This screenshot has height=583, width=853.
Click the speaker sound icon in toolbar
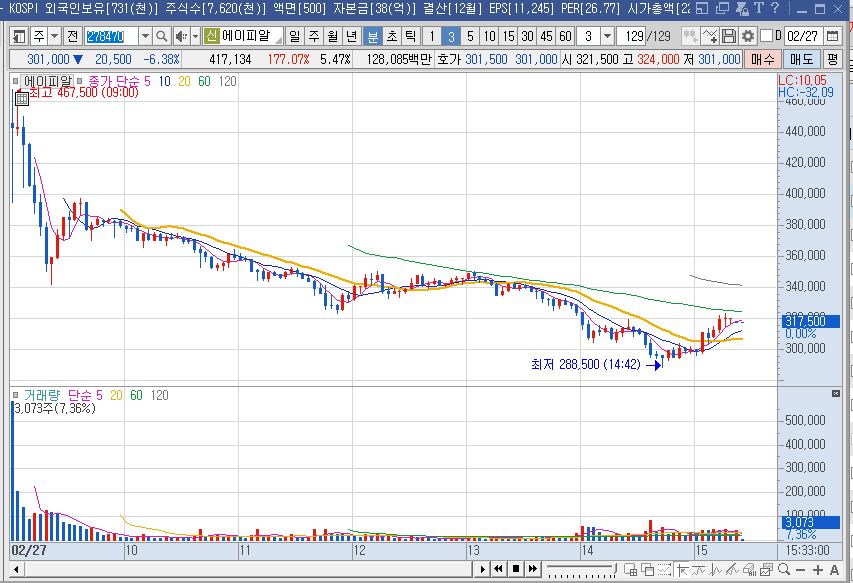(181, 36)
